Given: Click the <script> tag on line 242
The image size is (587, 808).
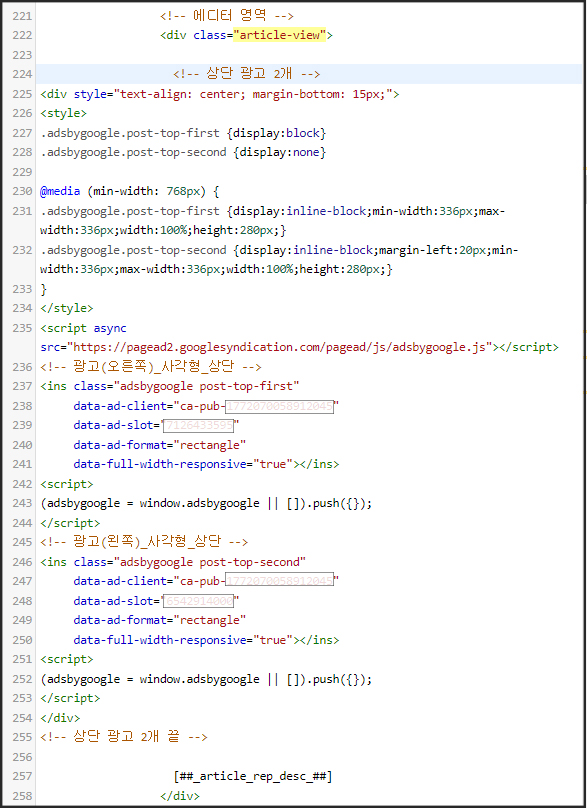Looking at the screenshot, I should point(67,484).
